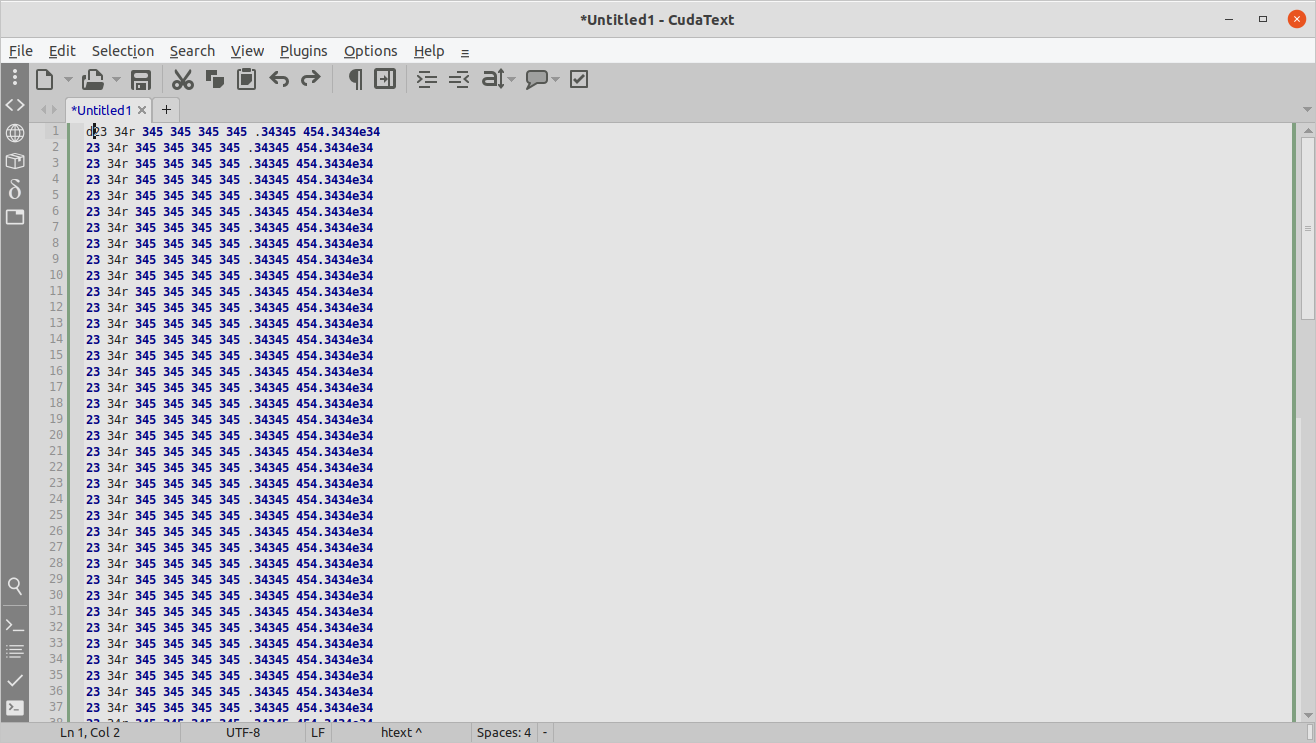
Task: Open the terminal icon at sidebar bottom
Action: (x=15, y=708)
